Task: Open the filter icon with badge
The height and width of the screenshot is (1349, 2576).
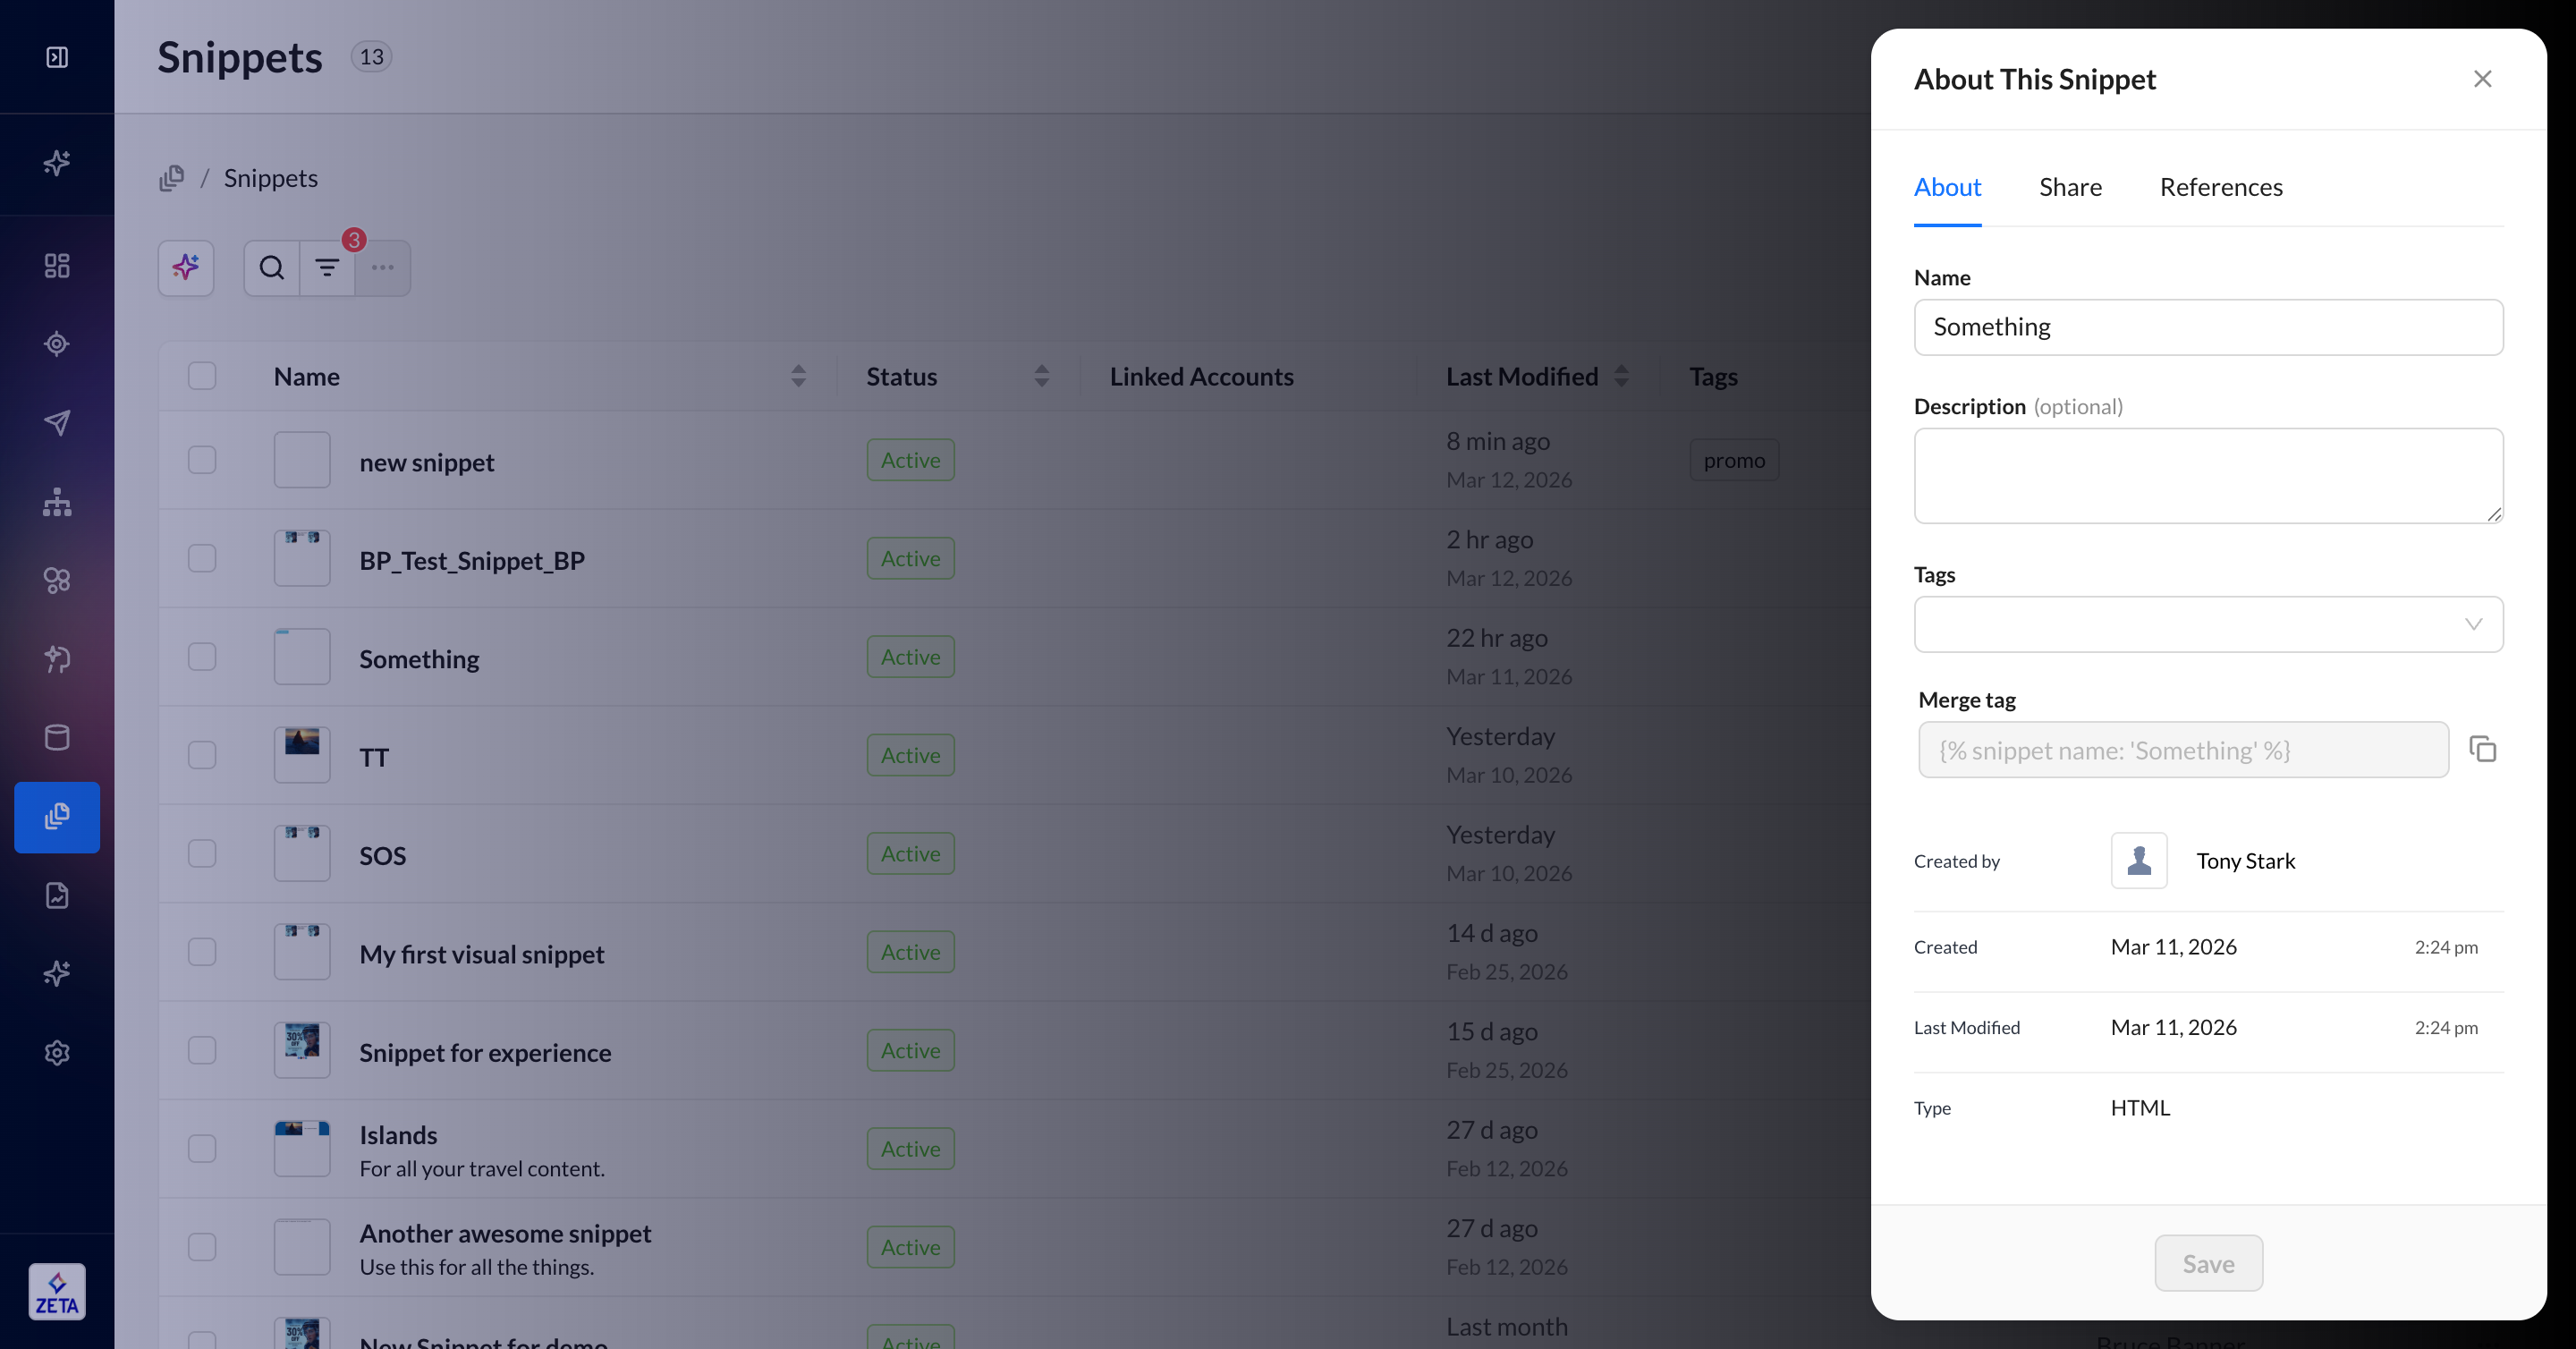Action: (327, 267)
